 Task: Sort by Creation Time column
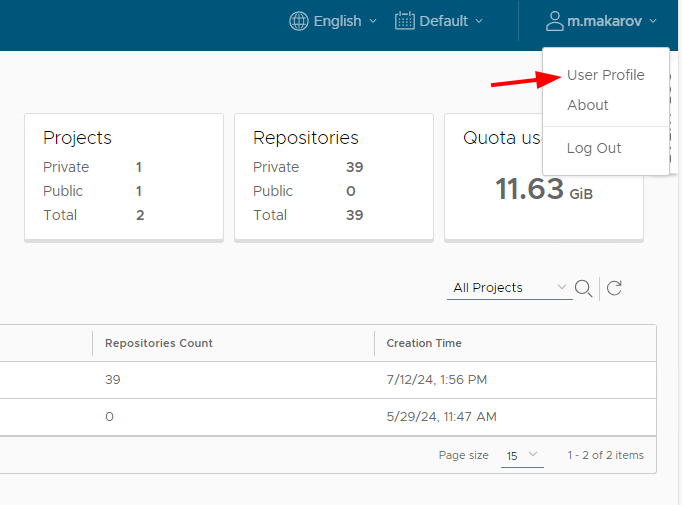(424, 343)
